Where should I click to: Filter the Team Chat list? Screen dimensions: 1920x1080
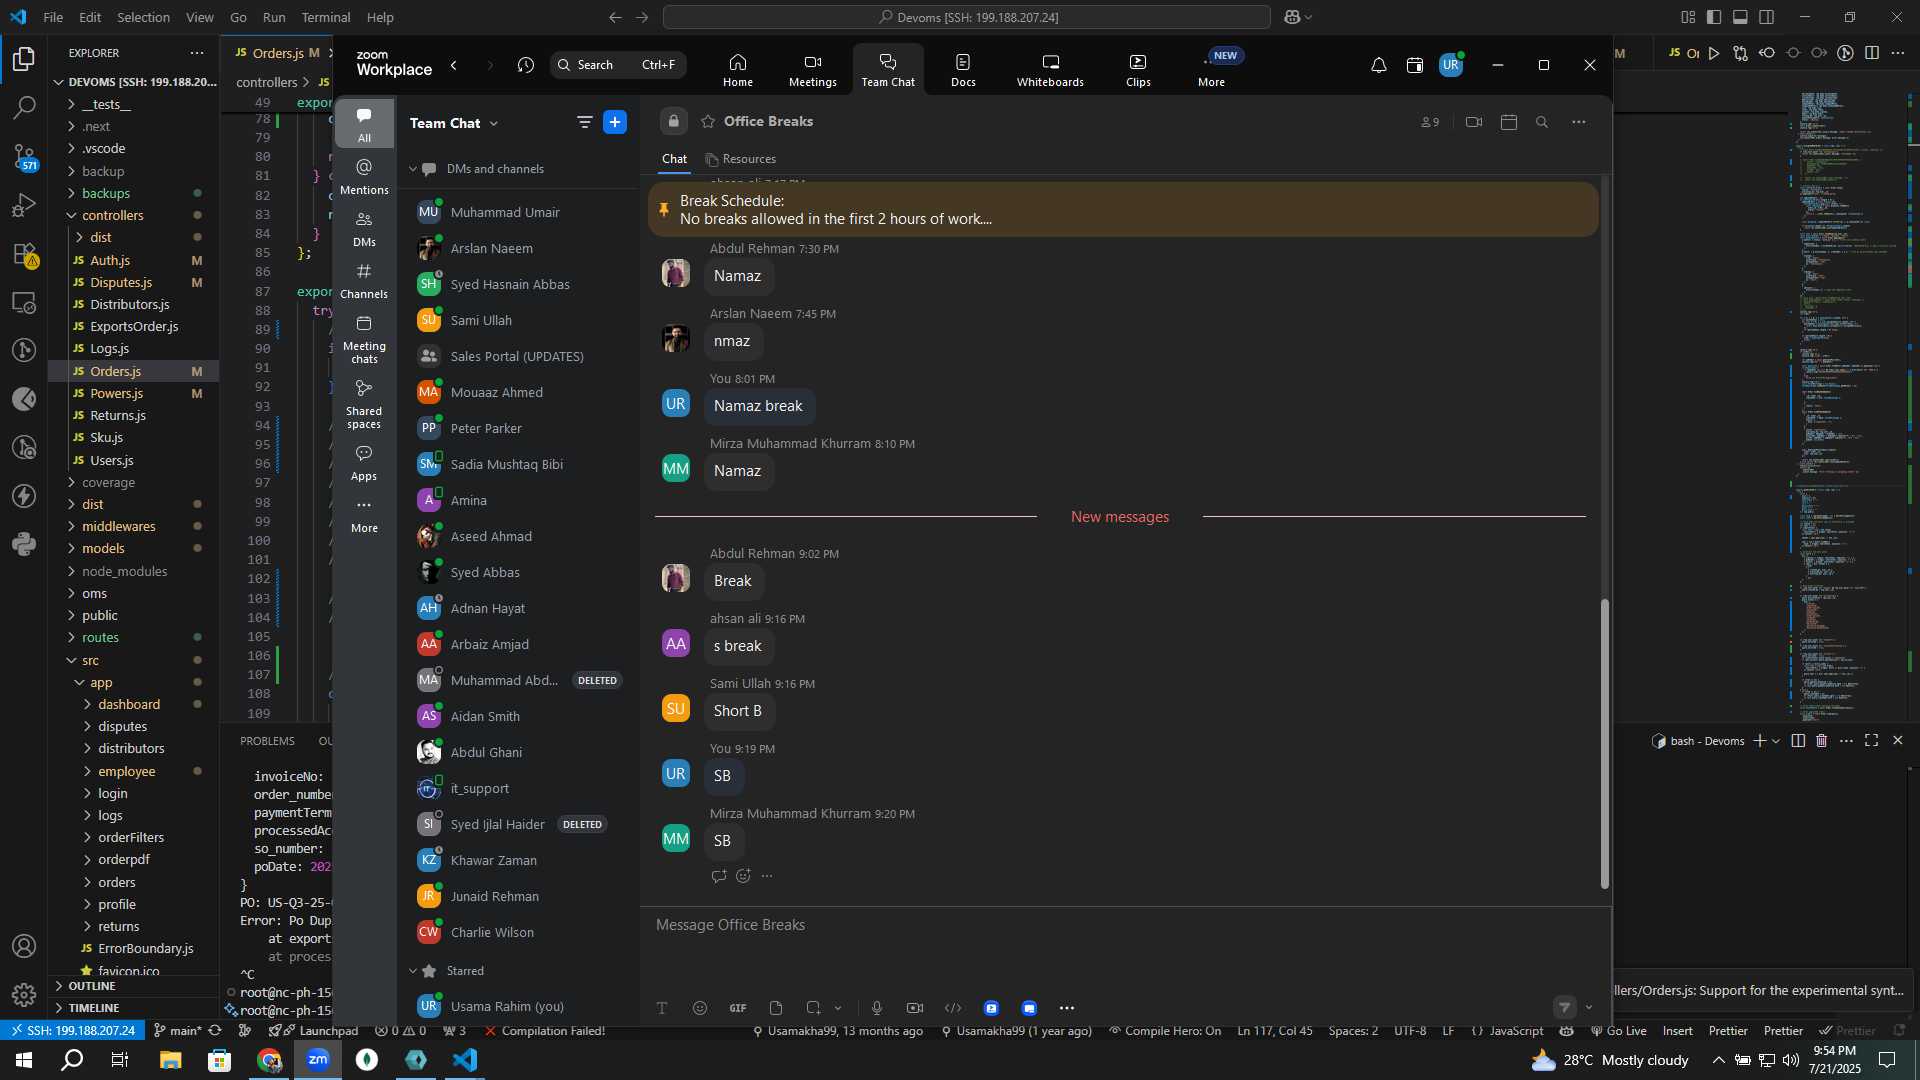(584, 122)
